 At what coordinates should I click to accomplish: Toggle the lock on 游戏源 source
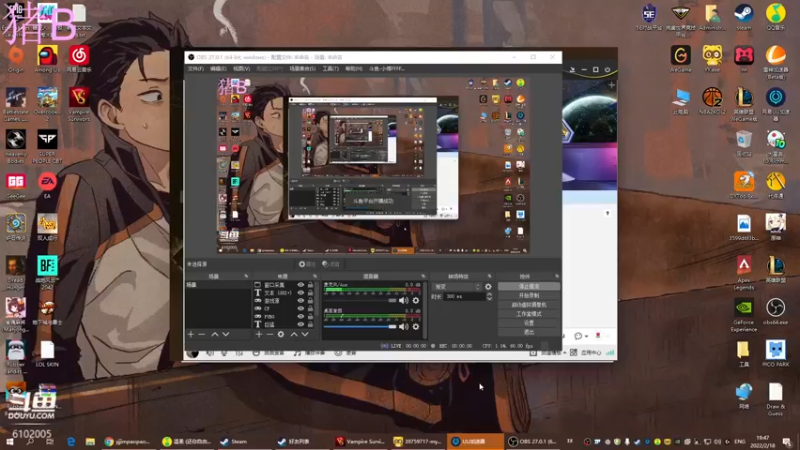[x=310, y=301]
